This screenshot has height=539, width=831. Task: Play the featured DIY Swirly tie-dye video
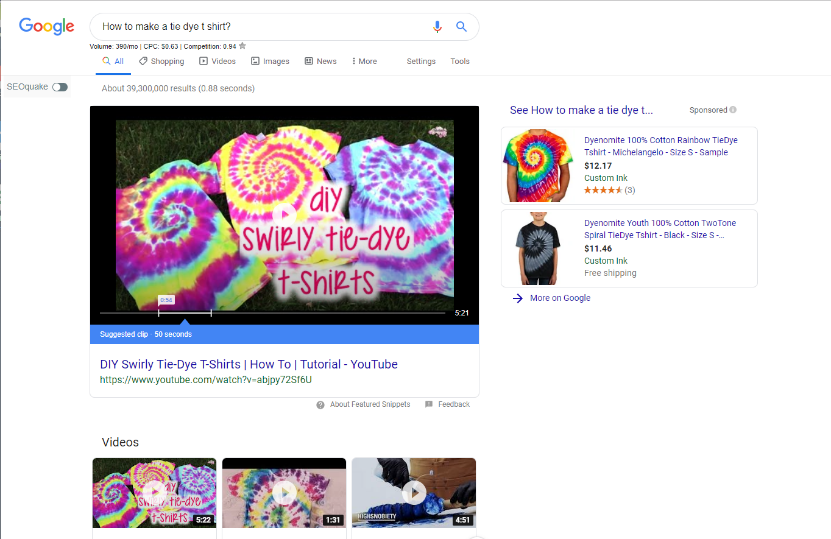point(285,214)
